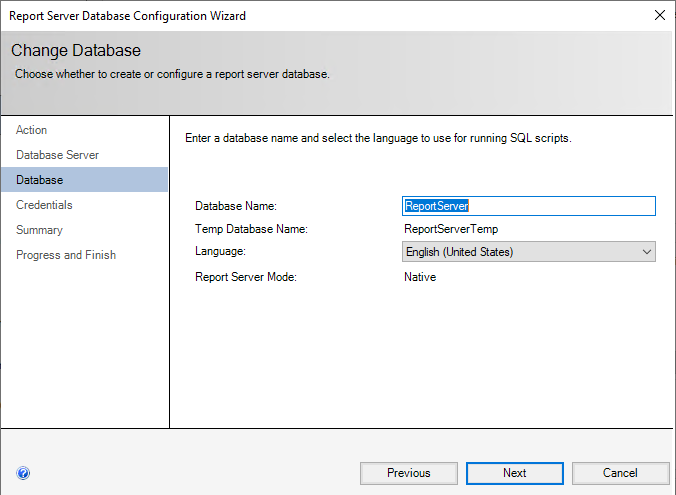Click the Native report server mode value
This screenshot has height=495, width=676.
coord(420,277)
